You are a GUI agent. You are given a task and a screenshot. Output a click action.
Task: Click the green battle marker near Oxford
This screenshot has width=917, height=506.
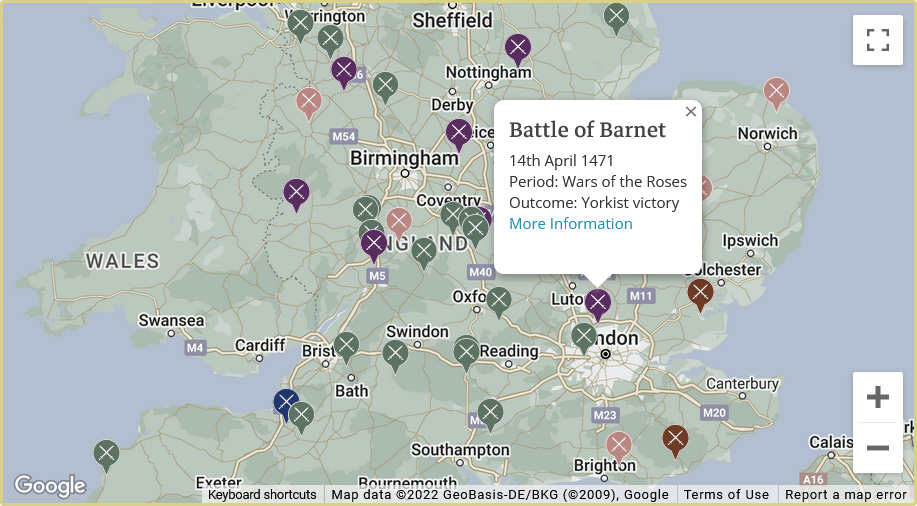(x=499, y=300)
